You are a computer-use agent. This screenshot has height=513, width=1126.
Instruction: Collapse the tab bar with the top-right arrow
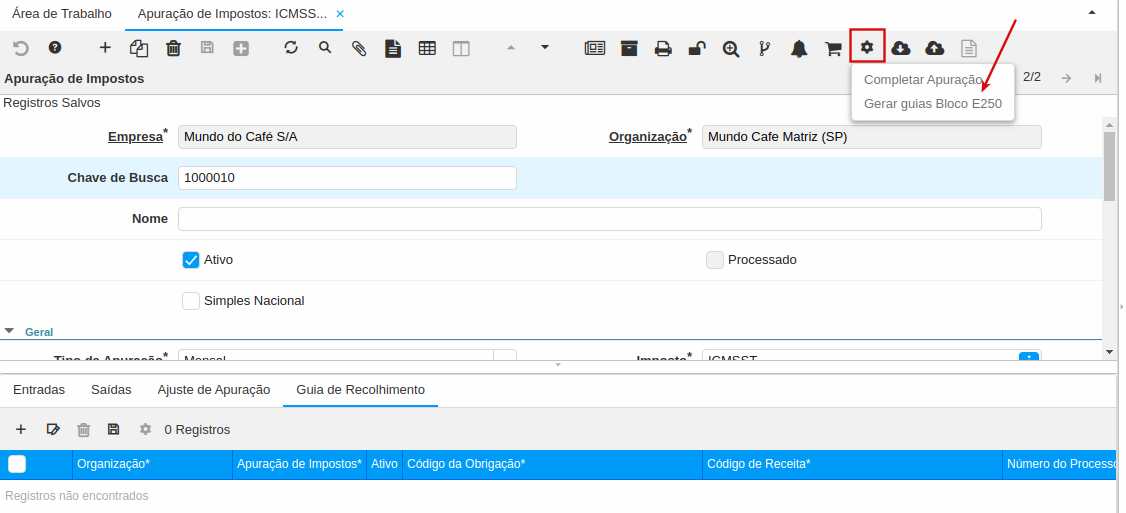[1091, 13]
